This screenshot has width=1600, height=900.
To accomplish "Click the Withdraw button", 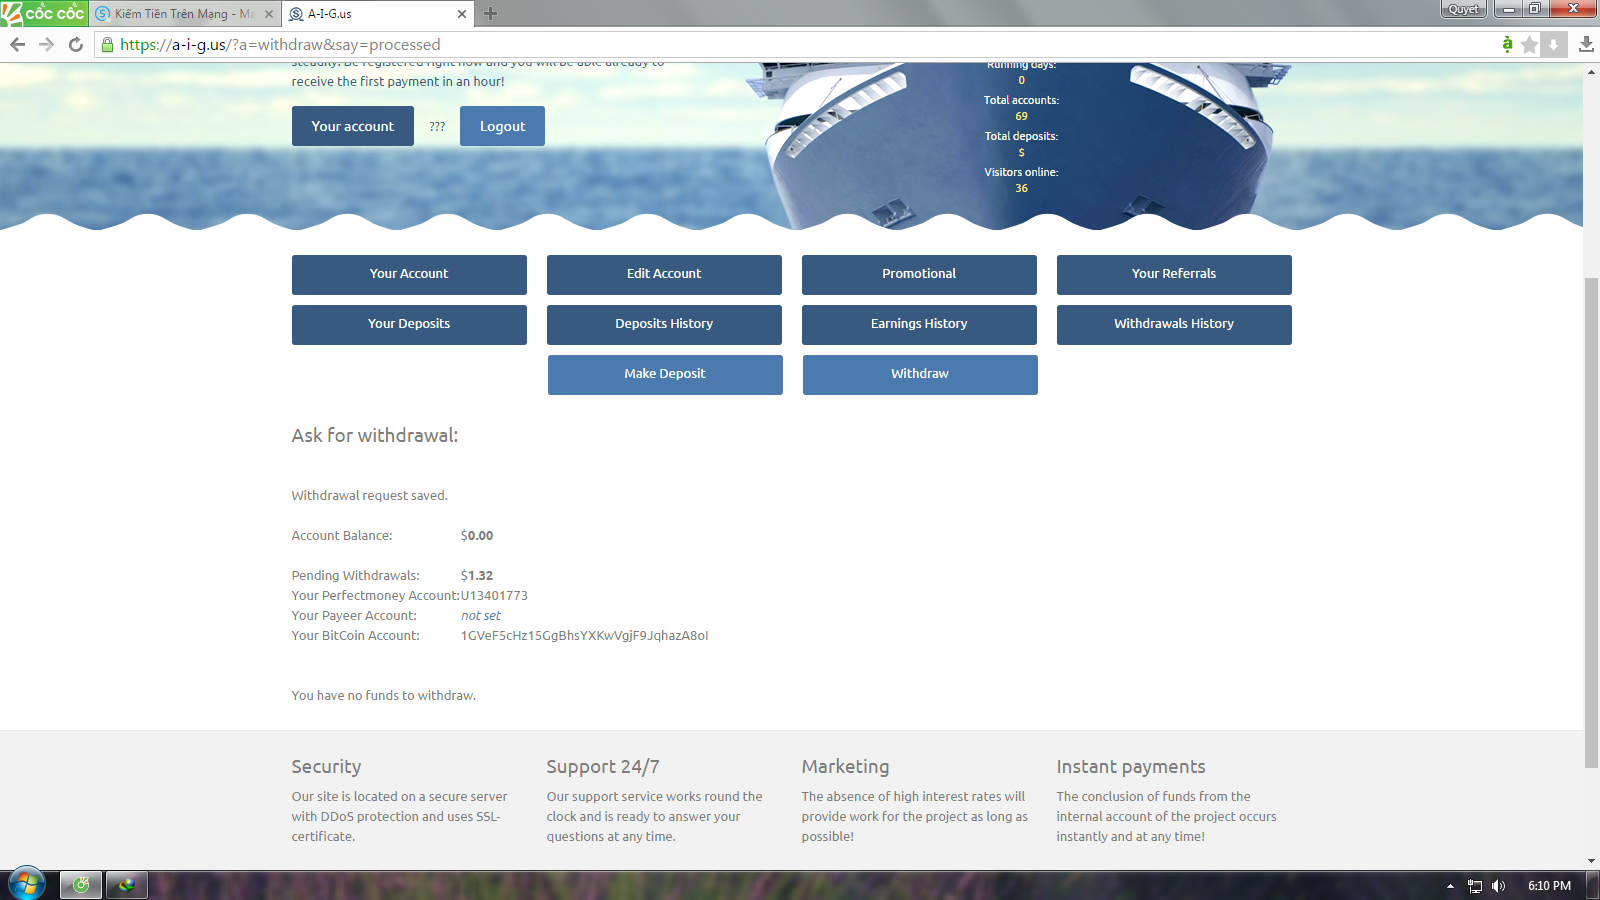I will pos(920,374).
